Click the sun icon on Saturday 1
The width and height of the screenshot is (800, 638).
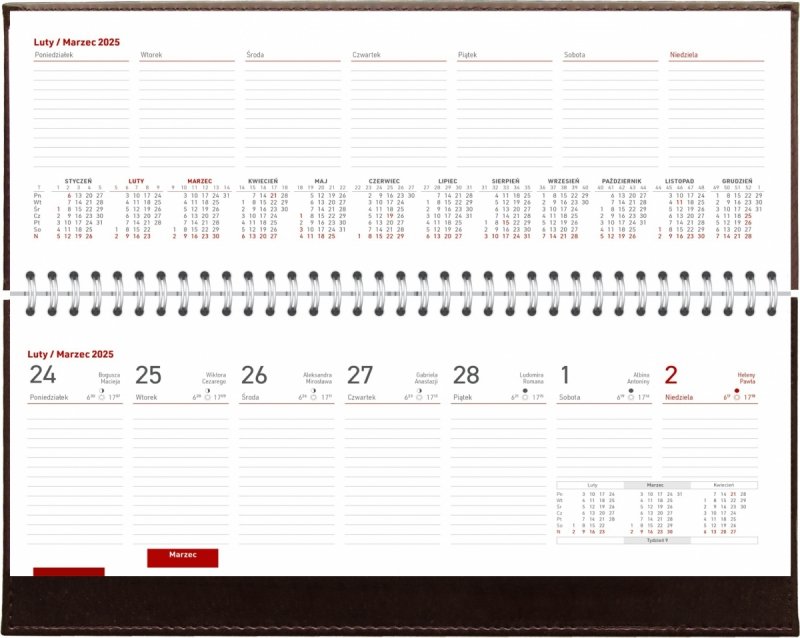click(630, 397)
